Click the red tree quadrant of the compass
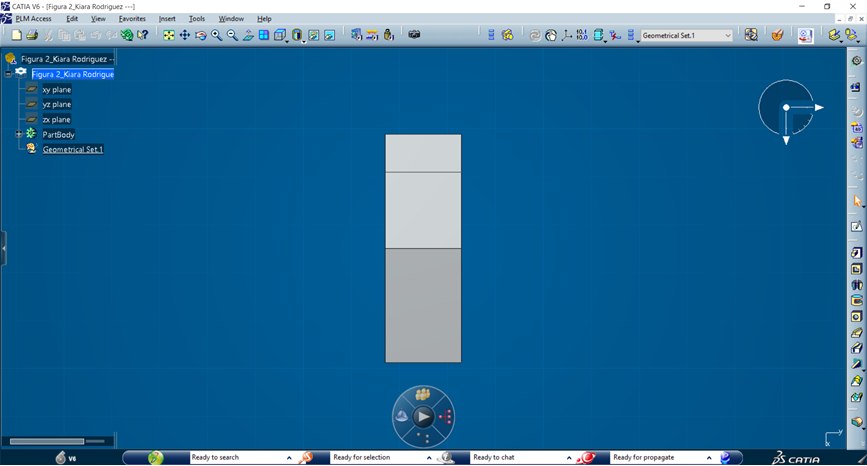Viewport: 867px width, 466px height. click(446, 417)
